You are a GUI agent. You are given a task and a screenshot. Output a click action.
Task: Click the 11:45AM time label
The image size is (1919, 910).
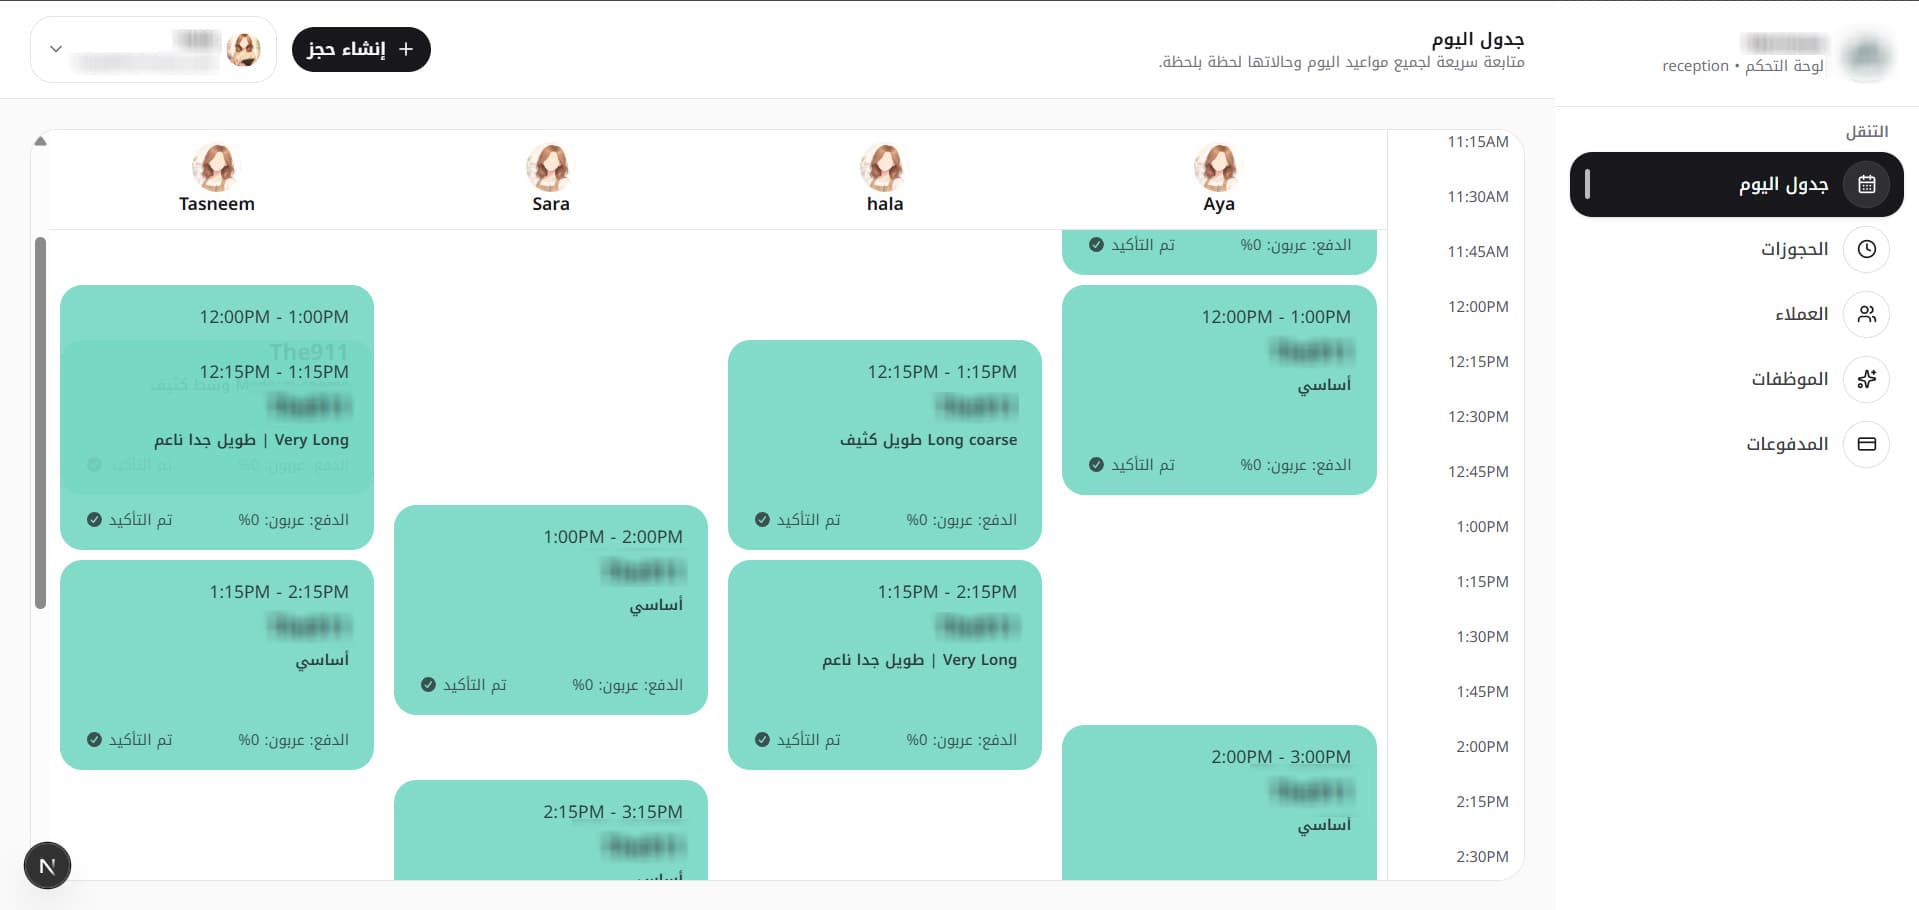(1478, 252)
